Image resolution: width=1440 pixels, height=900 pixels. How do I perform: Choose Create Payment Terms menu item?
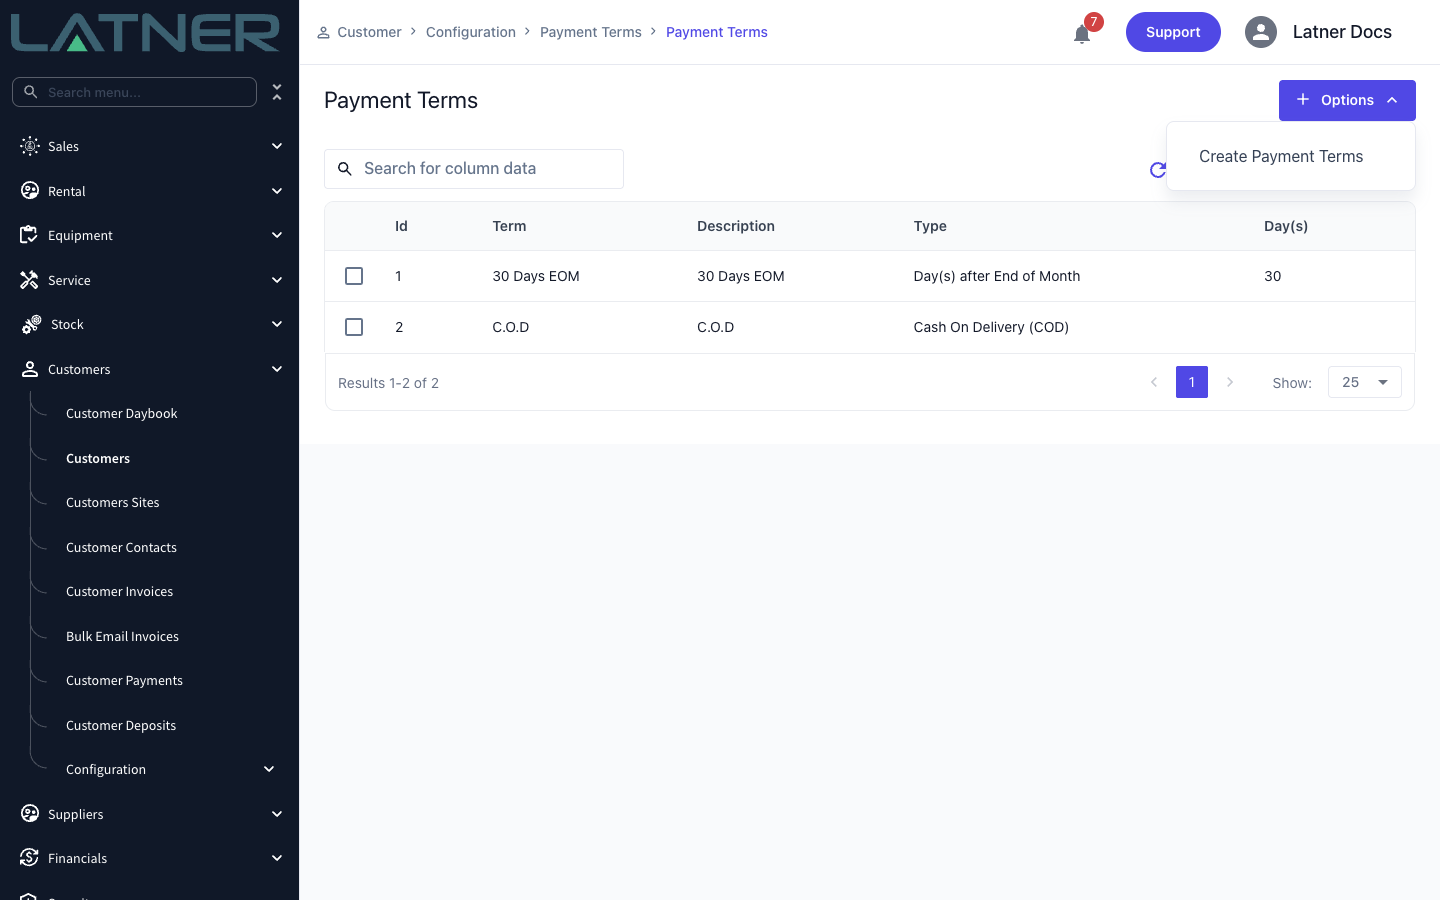coord(1281,156)
